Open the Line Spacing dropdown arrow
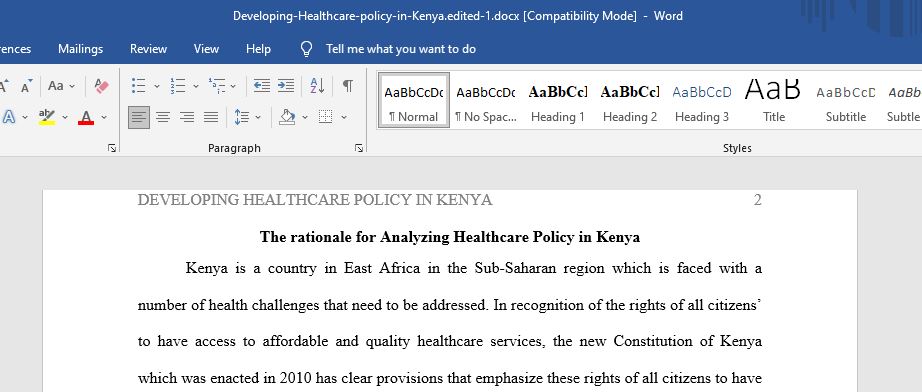 coord(258,118)
